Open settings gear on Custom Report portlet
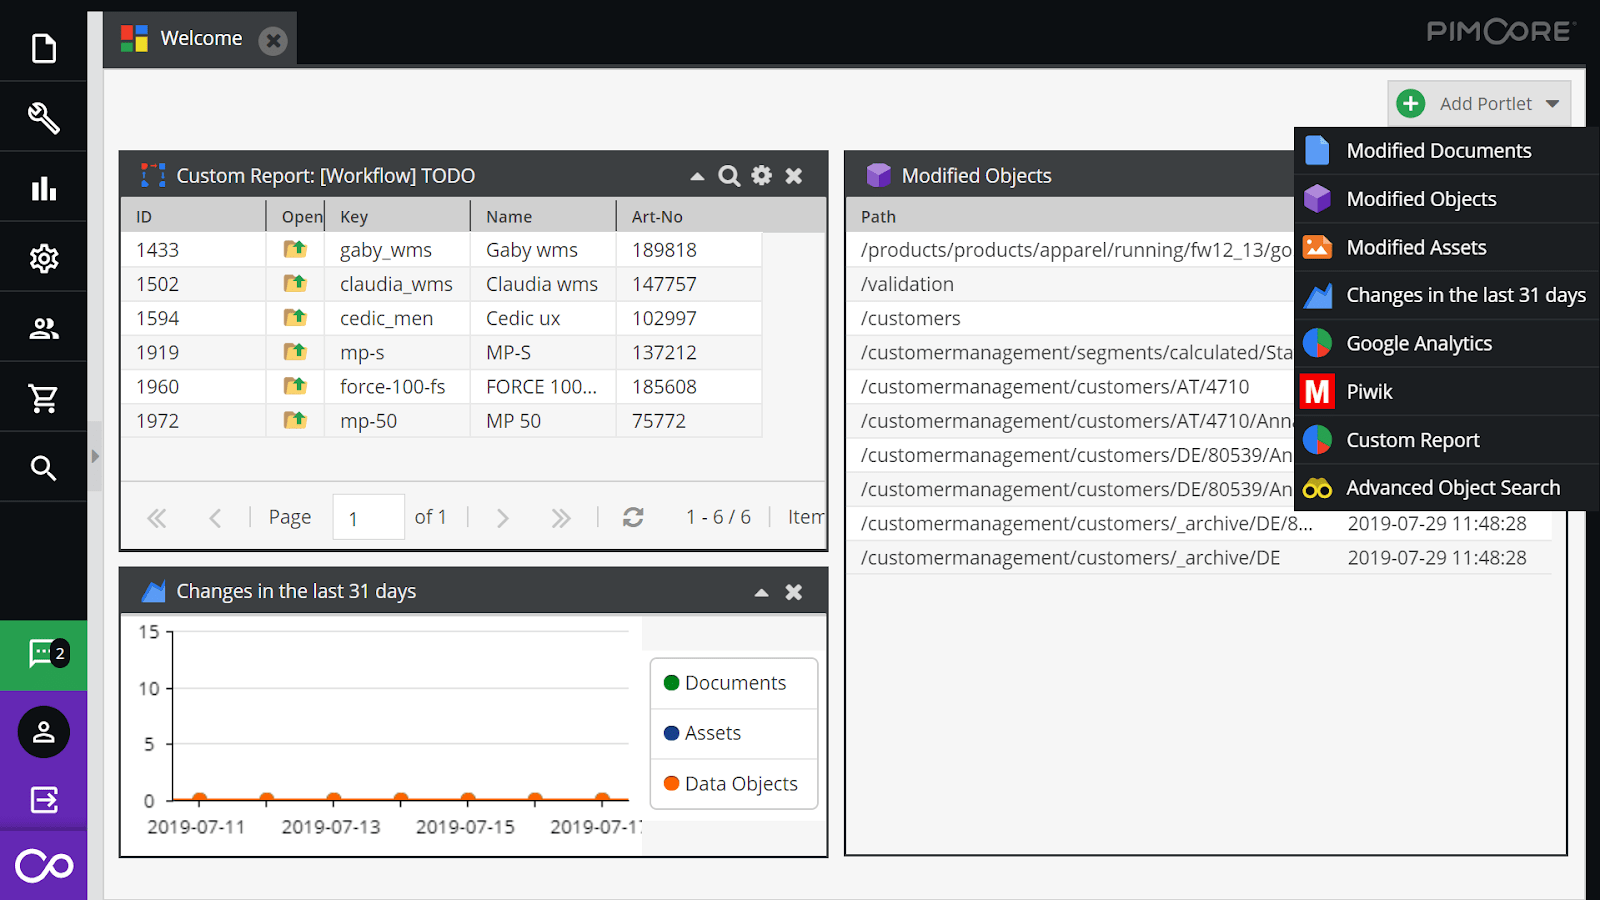 (x=761, y=175)
